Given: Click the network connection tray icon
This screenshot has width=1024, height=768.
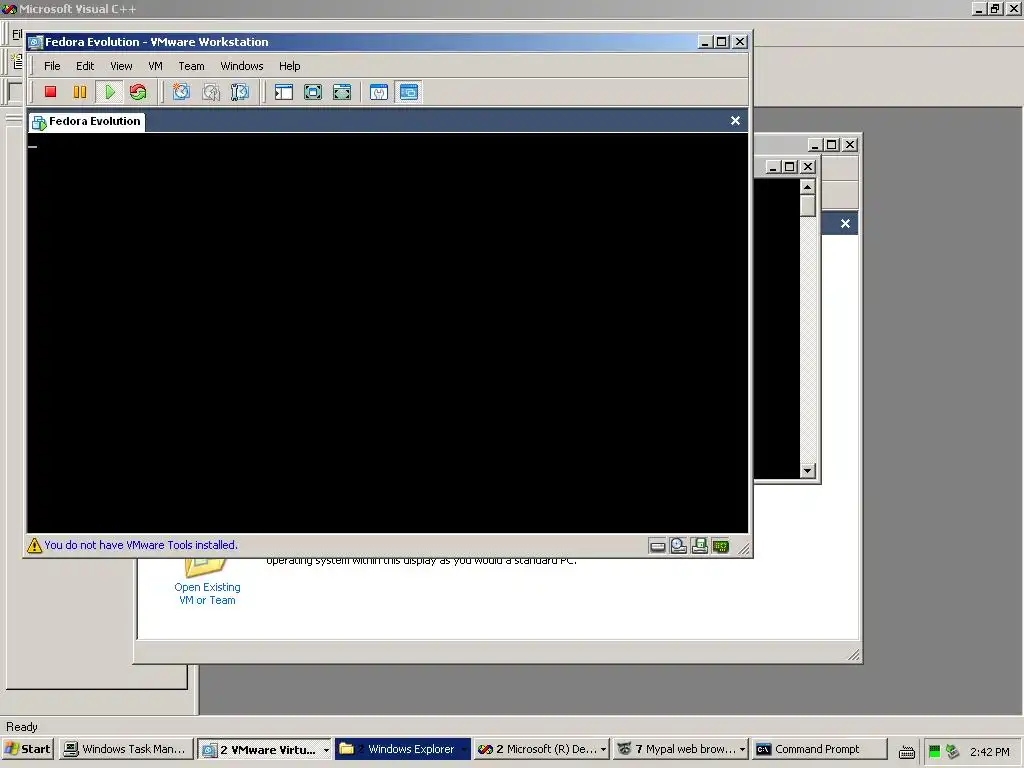Looking at the screenshot, I should [952, 752].
